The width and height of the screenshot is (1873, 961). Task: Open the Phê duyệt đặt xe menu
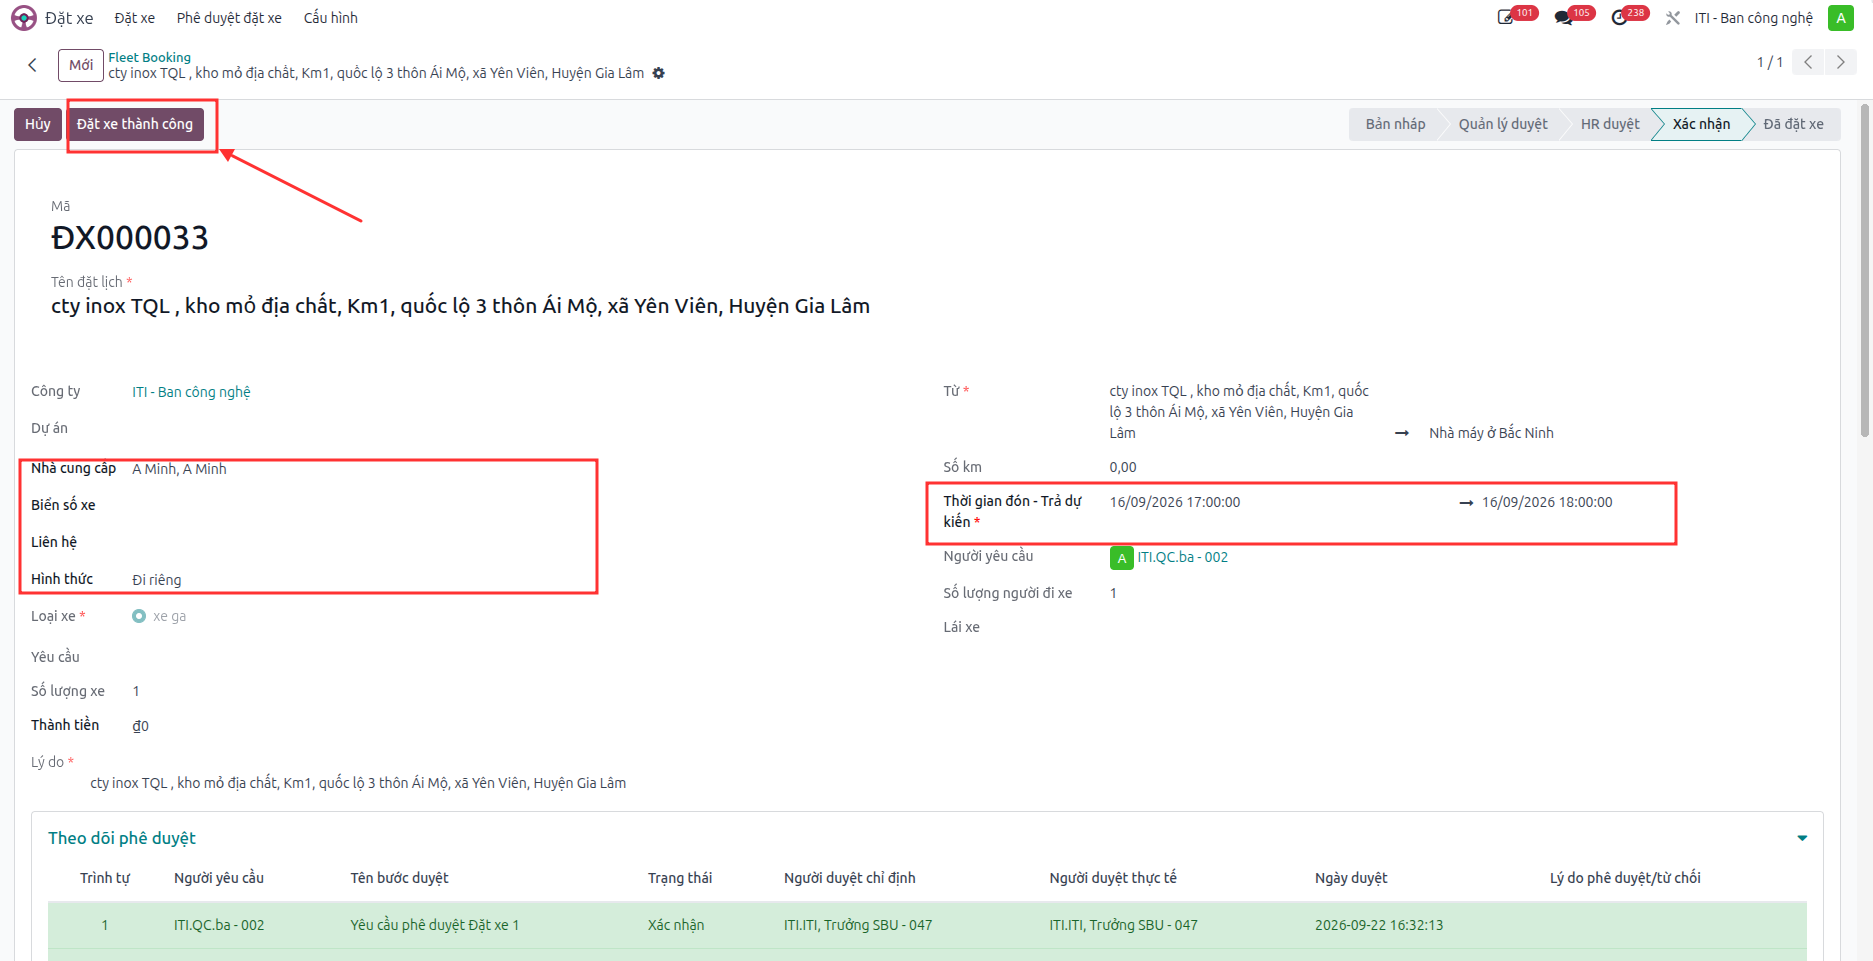pos(229,18)
